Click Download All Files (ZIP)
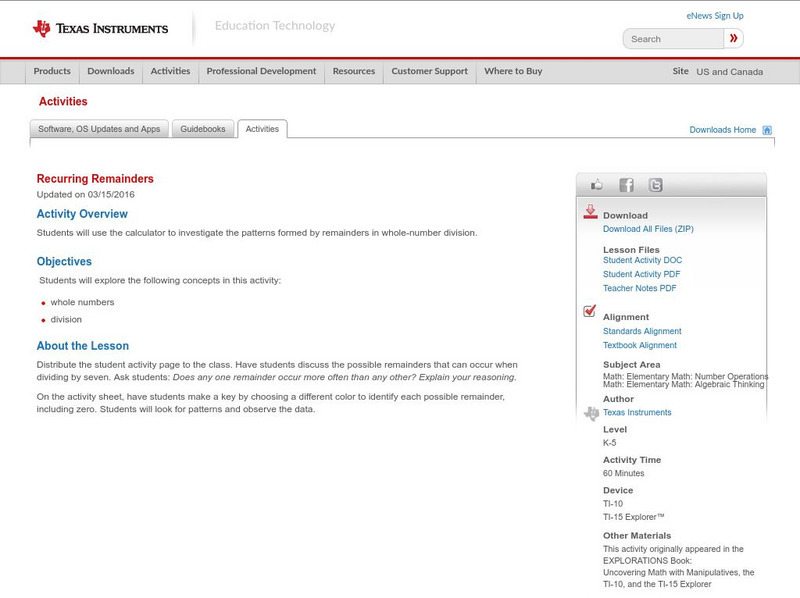Screen dimensions: 800x598 tap(648, 229)
